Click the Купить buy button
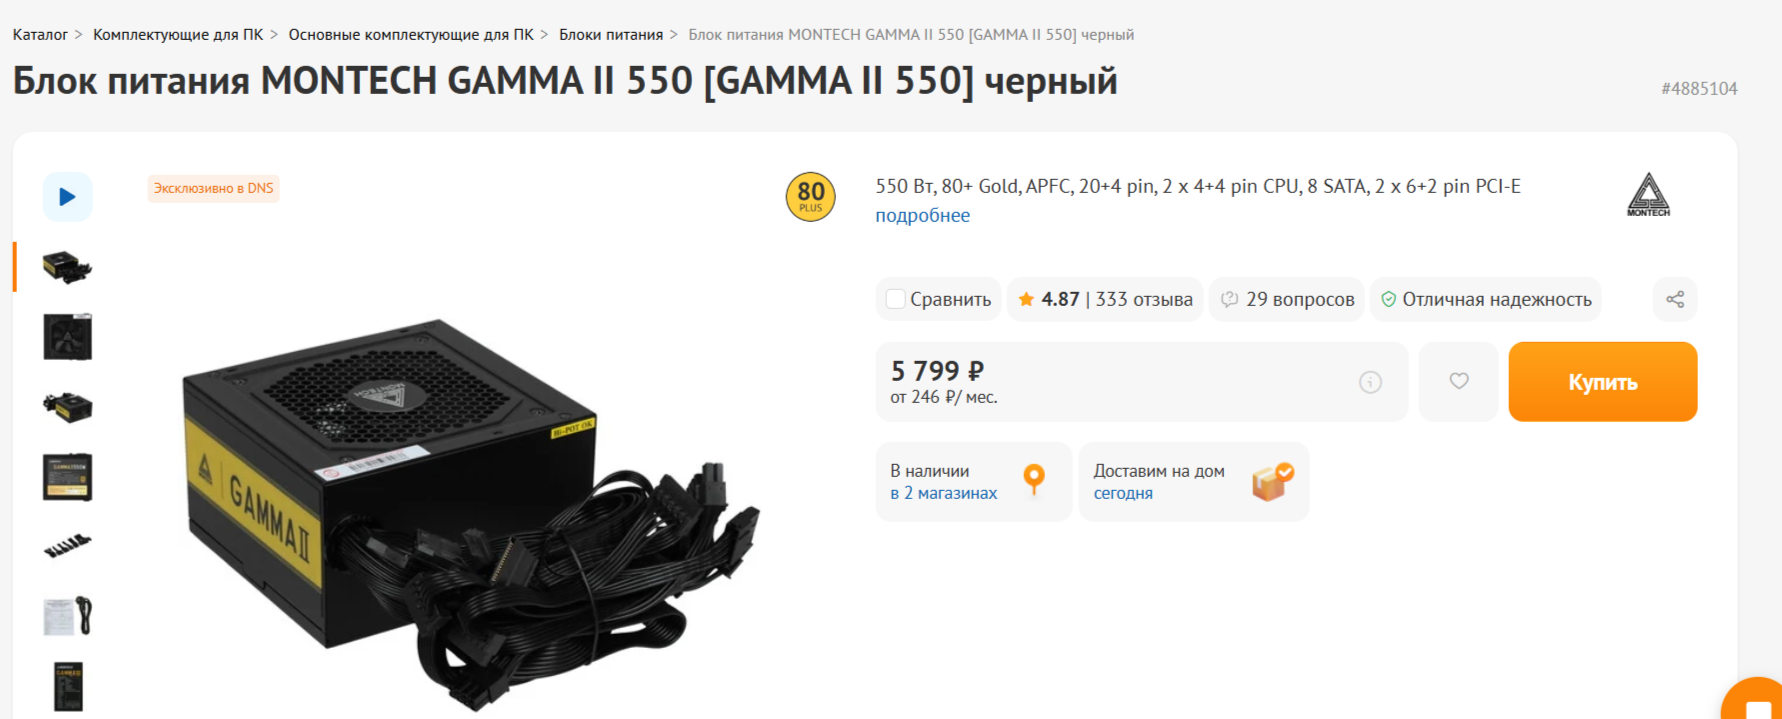Screen dimensions: 1782x719 click(x=1603, y=382)
